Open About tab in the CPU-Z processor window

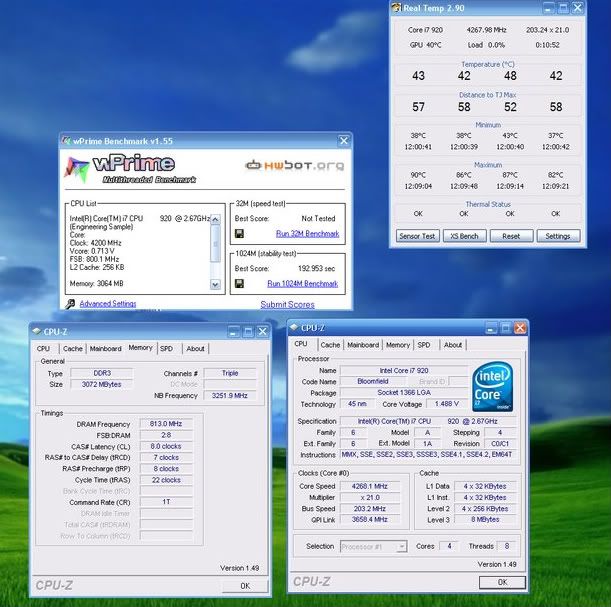(453, 345)
